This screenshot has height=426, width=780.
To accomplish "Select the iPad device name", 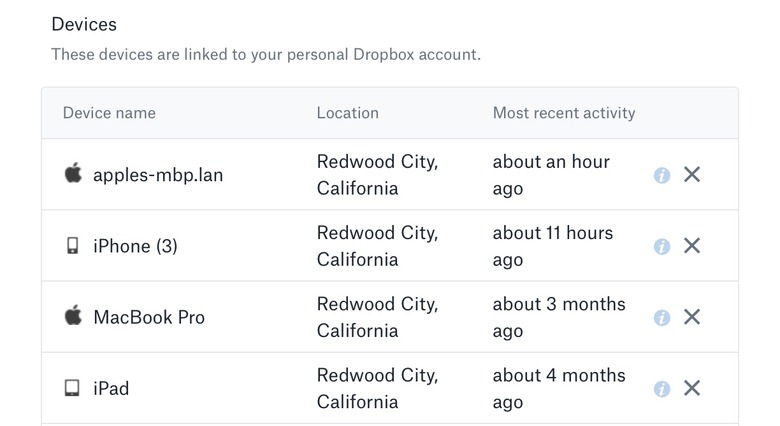I will pyautogui.click(x=111, y=388).
